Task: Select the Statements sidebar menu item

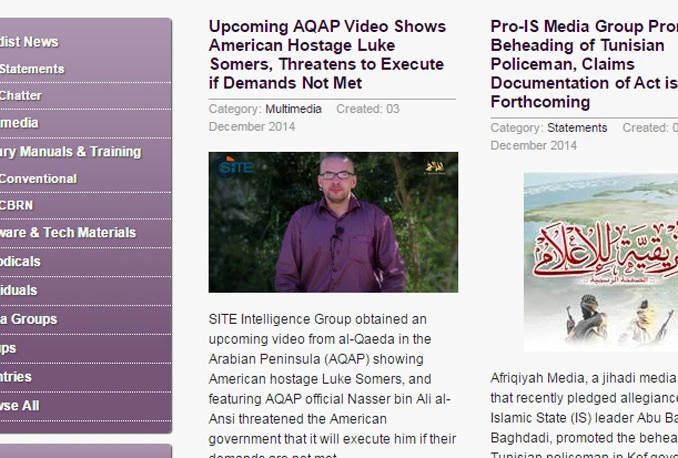Action: (x=32, y=69)
